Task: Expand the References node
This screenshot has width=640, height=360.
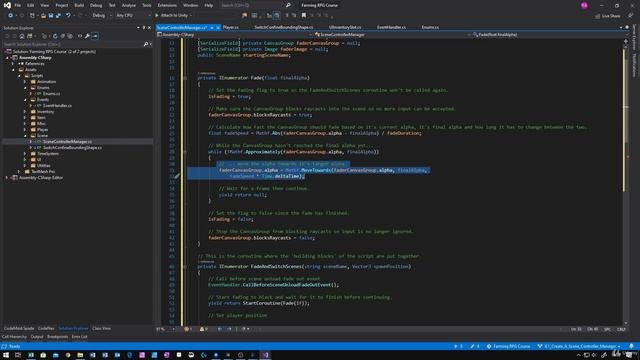Action: [x=13, y=64]
